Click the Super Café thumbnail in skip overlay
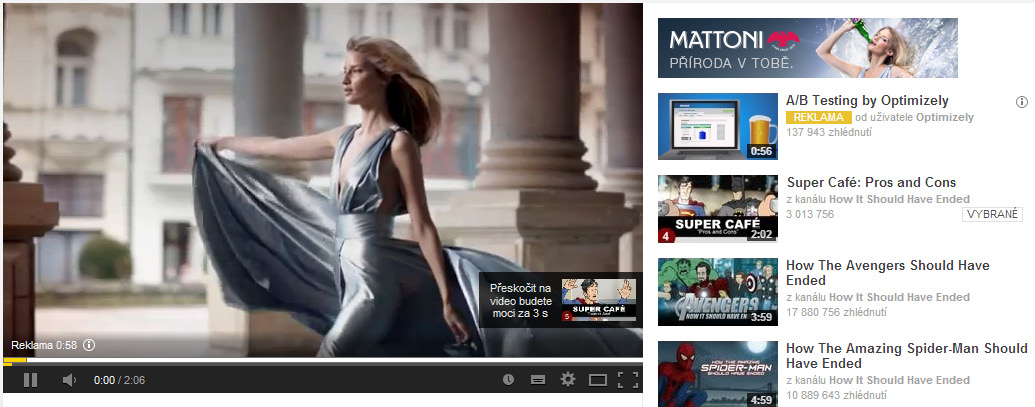 tap(599, 300)
